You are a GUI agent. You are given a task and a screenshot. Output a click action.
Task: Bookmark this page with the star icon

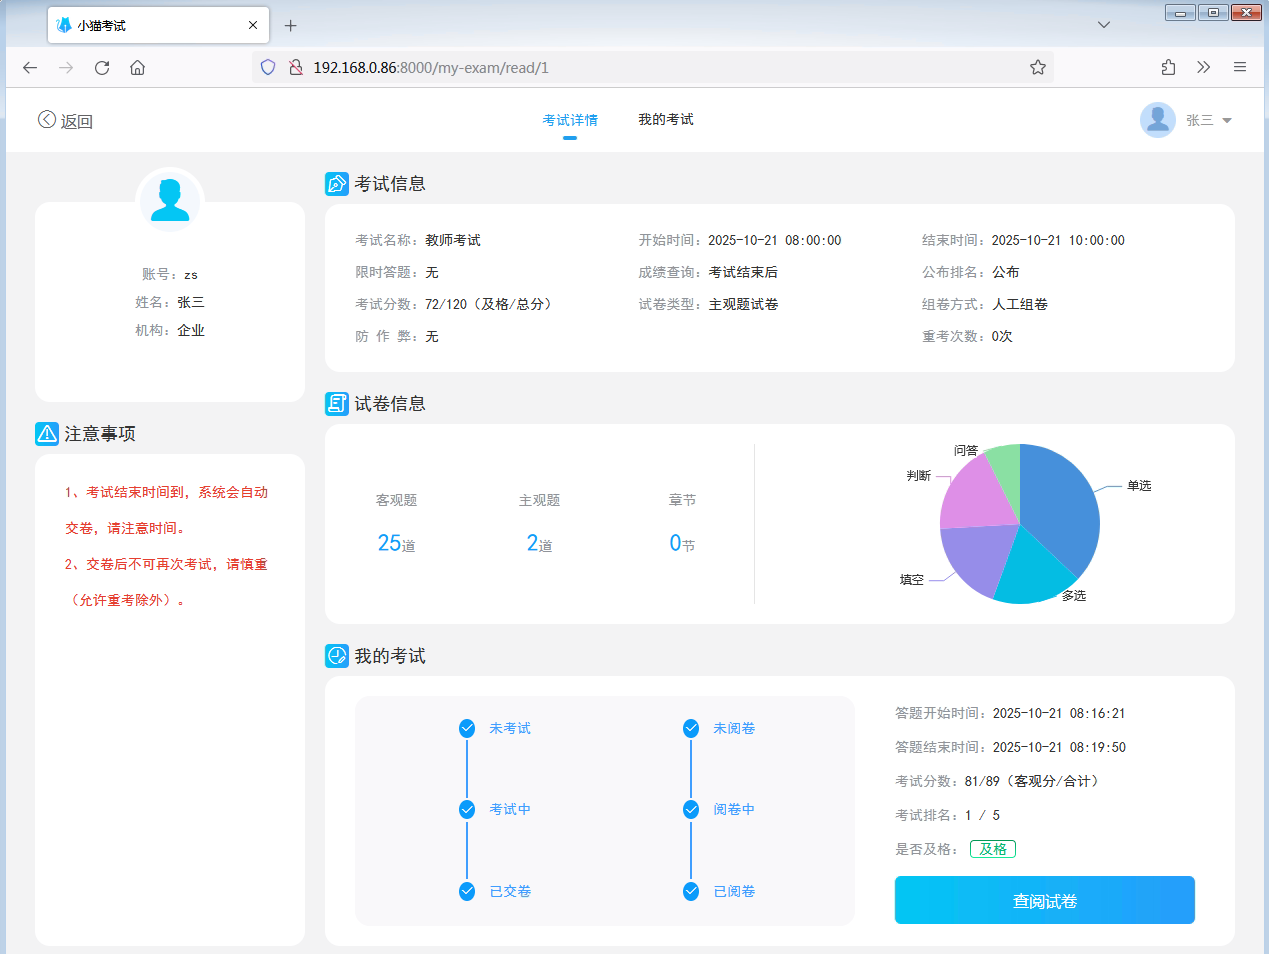tap(1038, 68)
